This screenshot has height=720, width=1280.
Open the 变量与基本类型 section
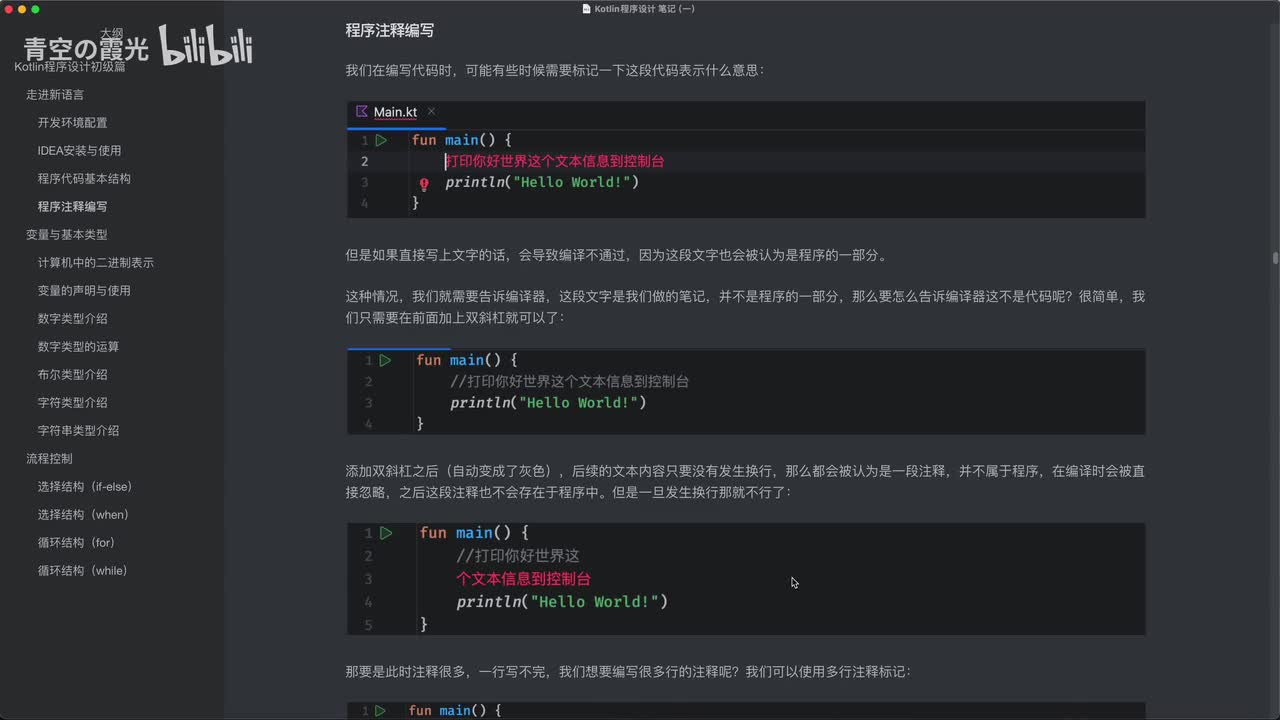[66, 235]
